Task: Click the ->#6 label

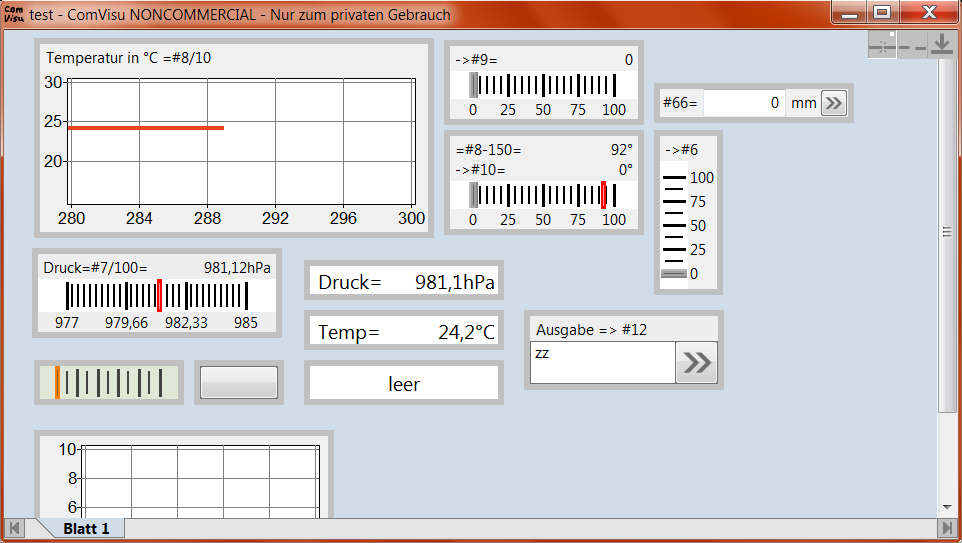Action: pyautogui.click(x=682, y=150)
